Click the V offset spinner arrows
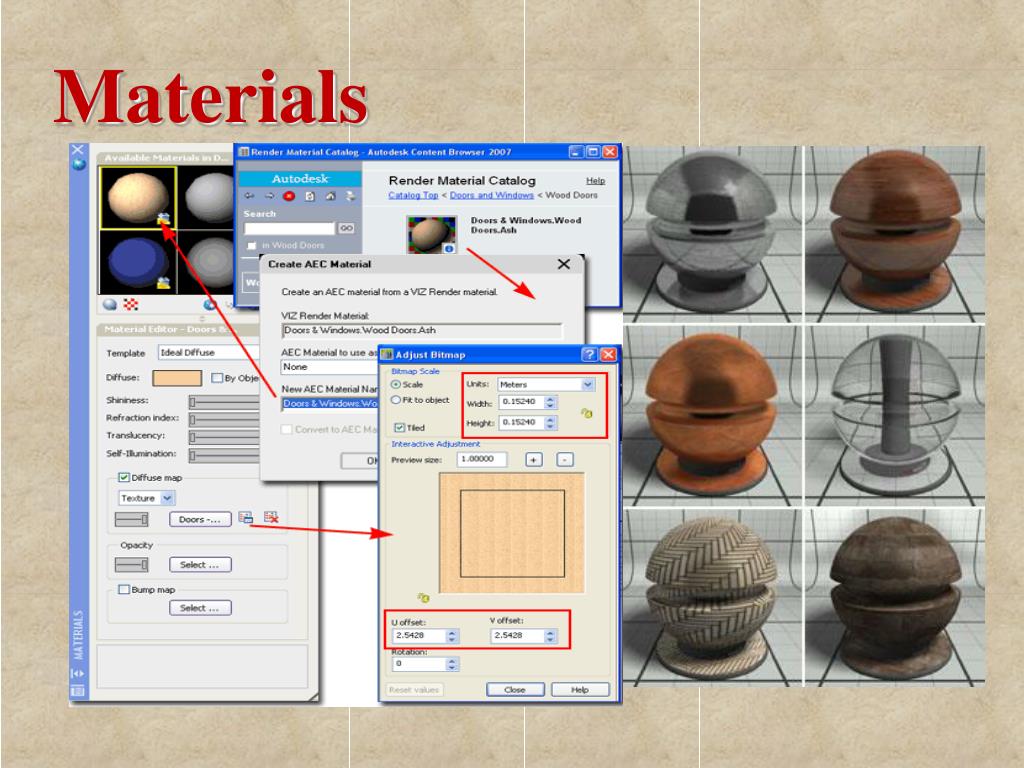1024x768 pixels. pyautogui.click(x=550, y=635)
